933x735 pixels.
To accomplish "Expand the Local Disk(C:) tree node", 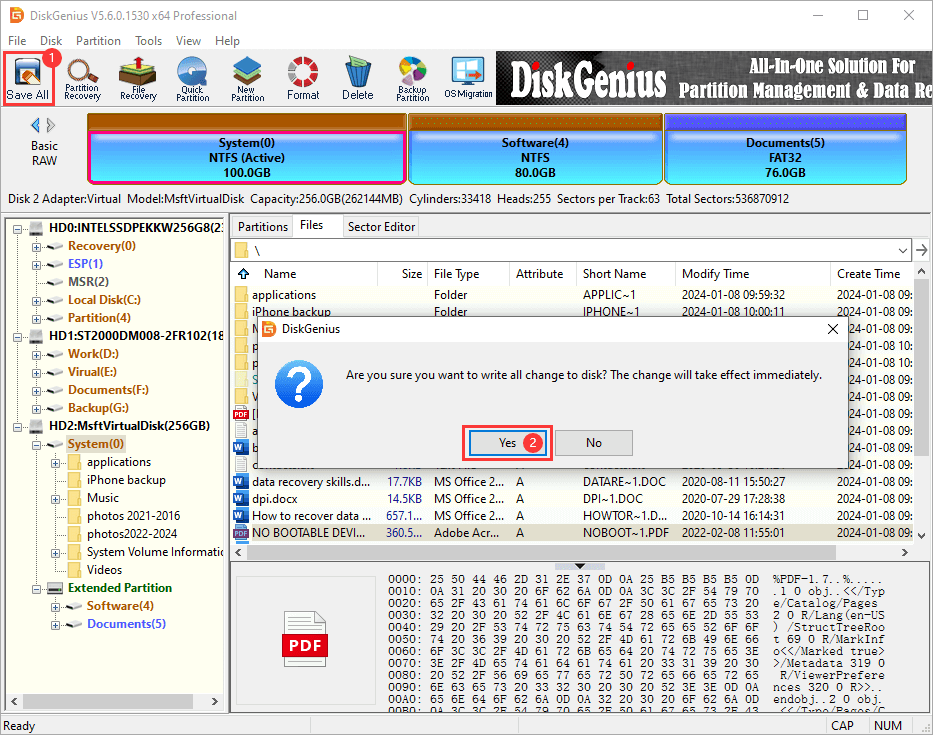I will 36,301.
